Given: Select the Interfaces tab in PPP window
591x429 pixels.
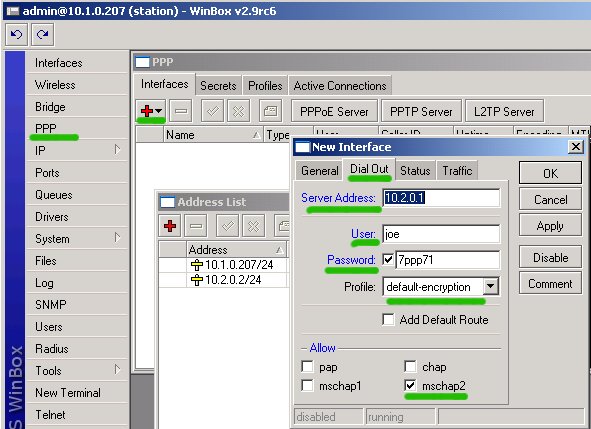Looking at the screenshot, I should 164,84.
